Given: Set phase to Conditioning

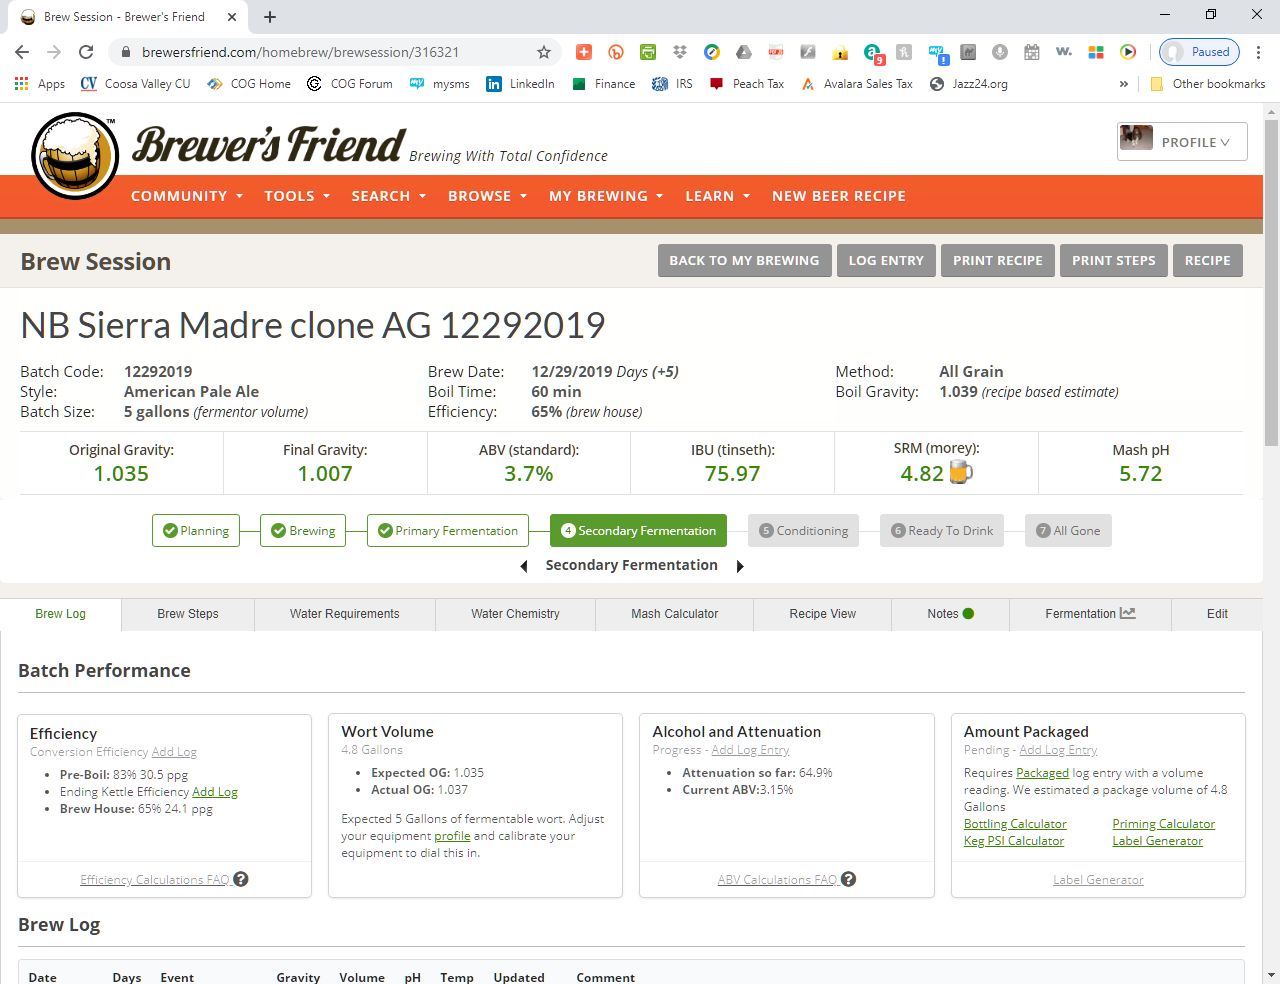Looking at the screenshot, I should click(803, 531).
